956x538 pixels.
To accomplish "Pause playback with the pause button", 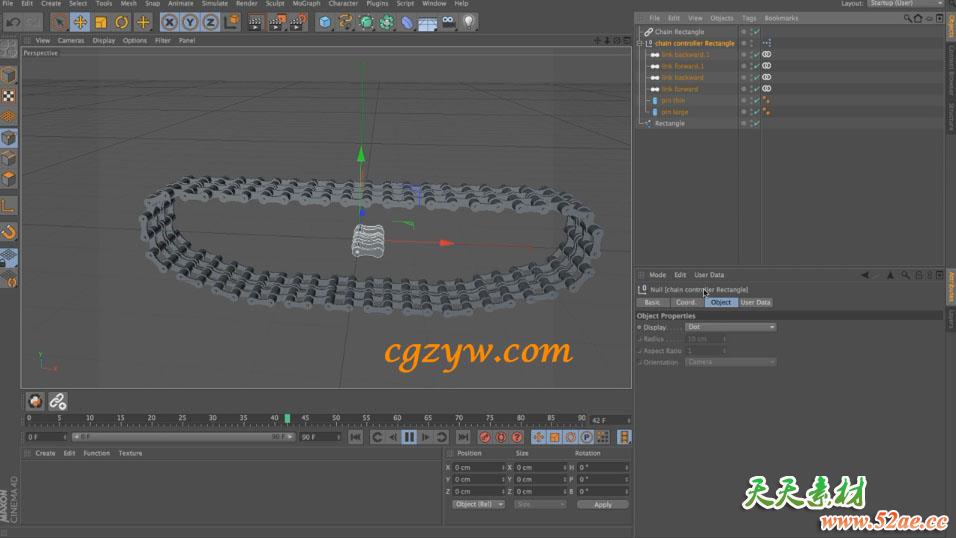I will (409, 437).
